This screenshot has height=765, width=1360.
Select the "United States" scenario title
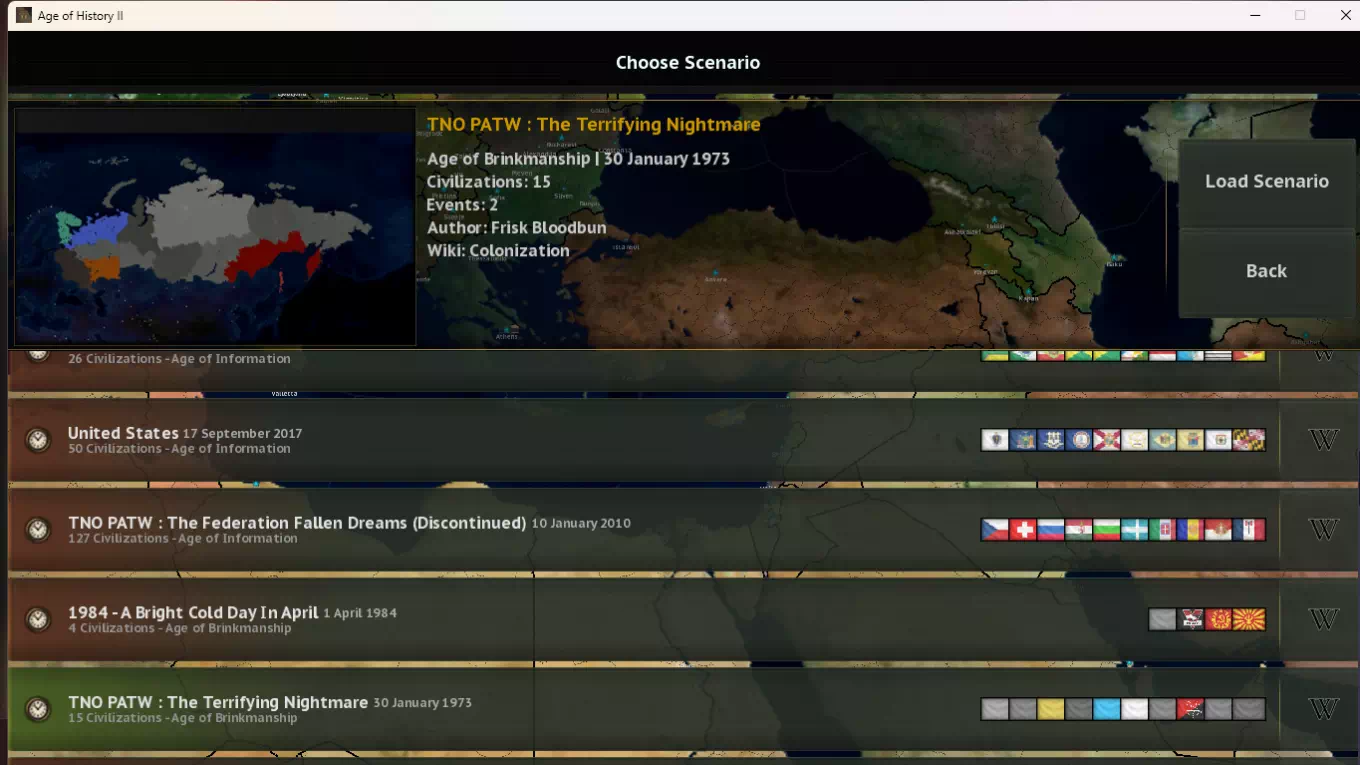coord(123,433)
